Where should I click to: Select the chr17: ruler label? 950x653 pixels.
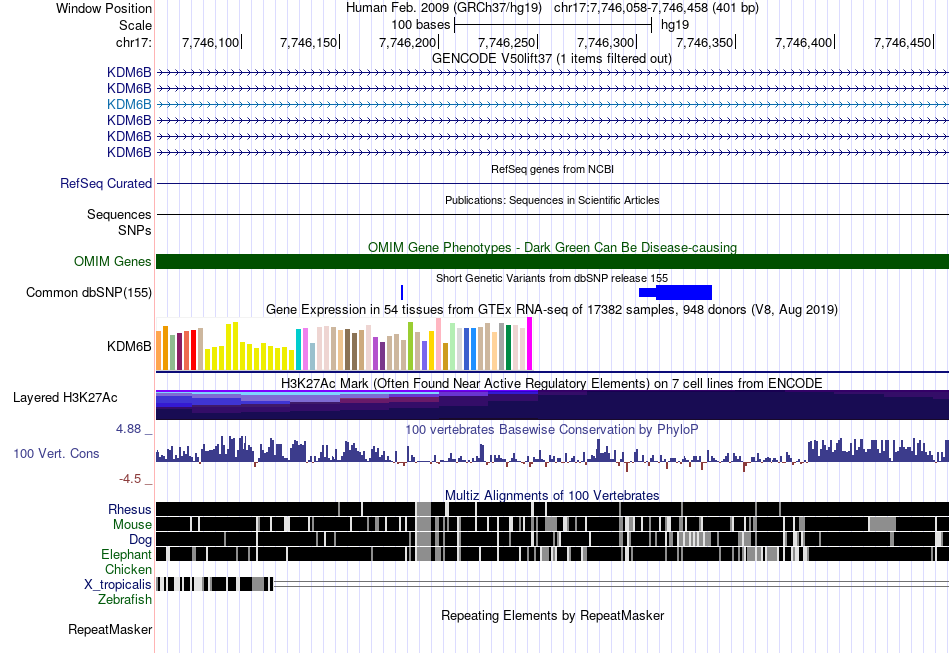point(133,42)
